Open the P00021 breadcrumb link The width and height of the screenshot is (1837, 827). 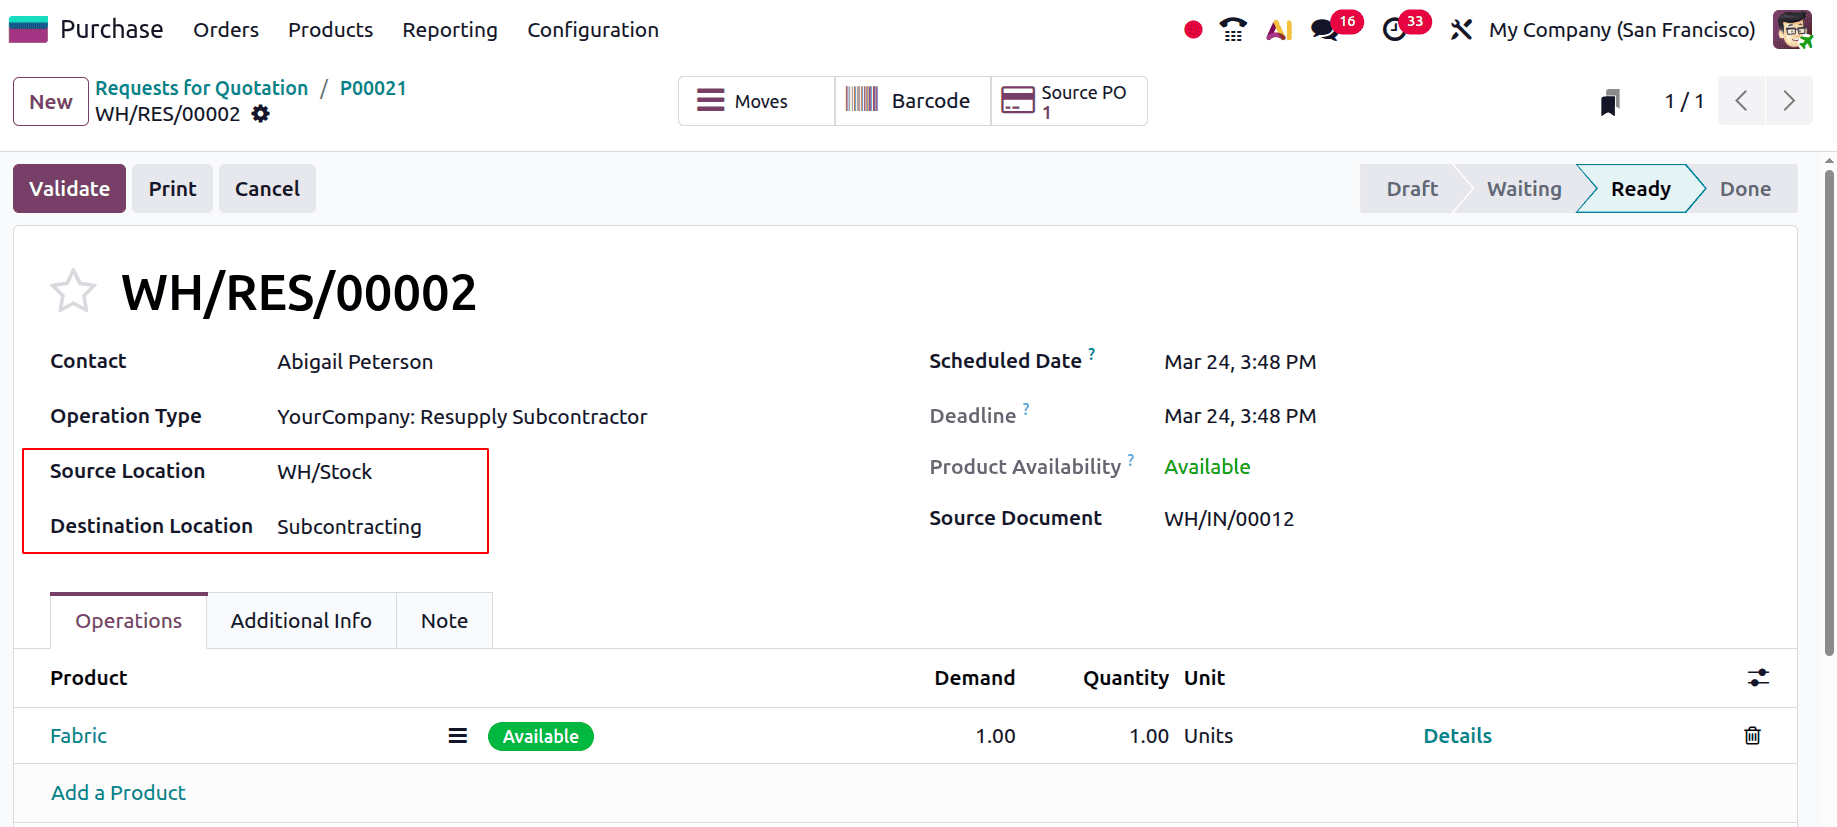coord(373,88)
